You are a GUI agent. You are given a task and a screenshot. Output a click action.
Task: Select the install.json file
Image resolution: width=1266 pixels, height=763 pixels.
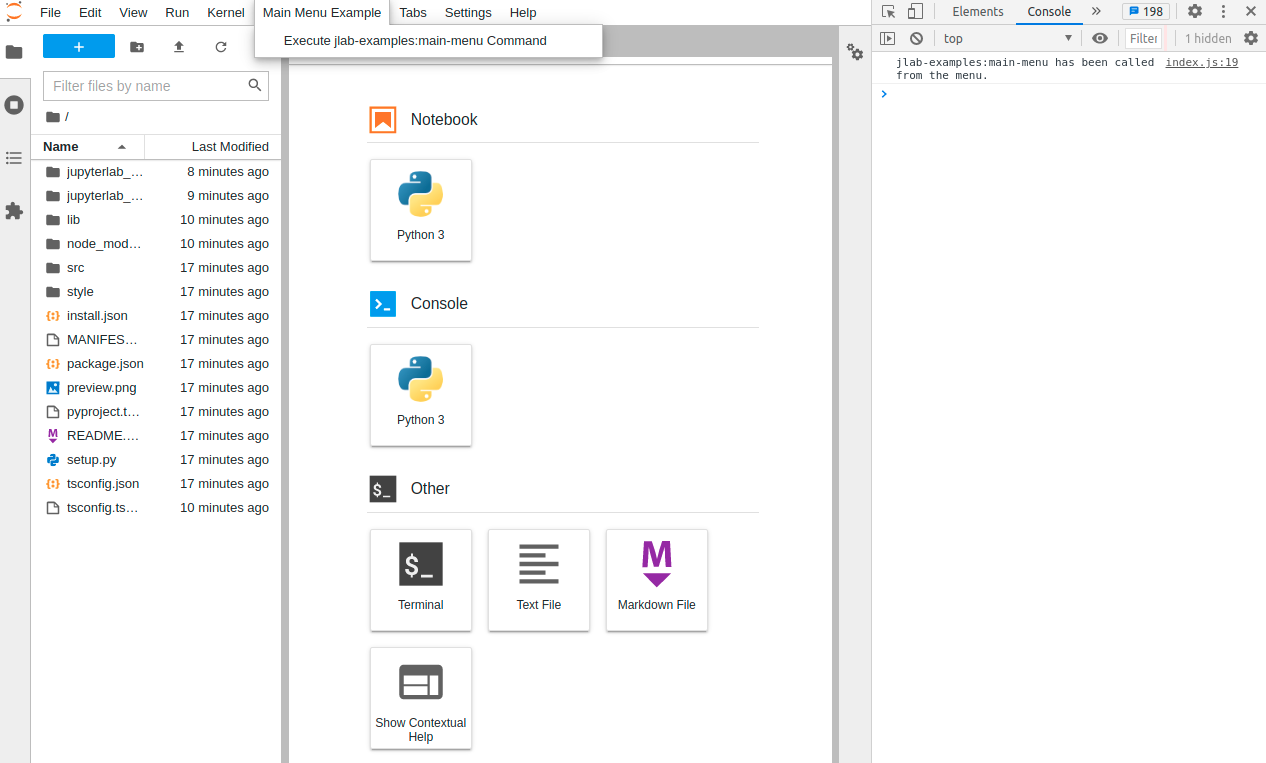pyautogui.click(x=156, y=316)
